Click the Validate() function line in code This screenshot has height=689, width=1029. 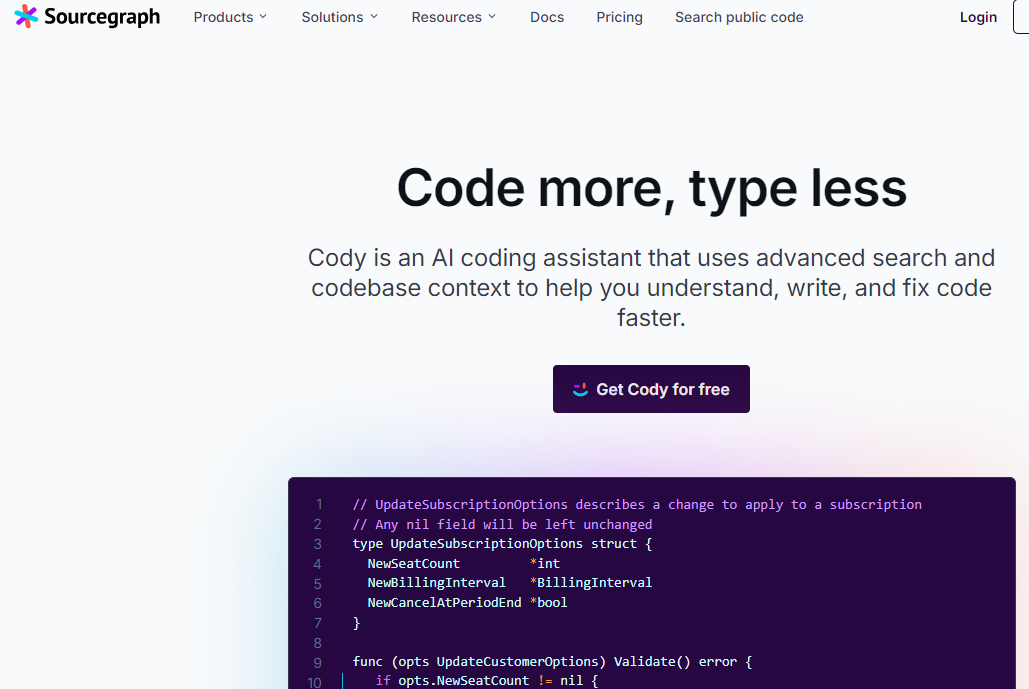pos(552,661)
